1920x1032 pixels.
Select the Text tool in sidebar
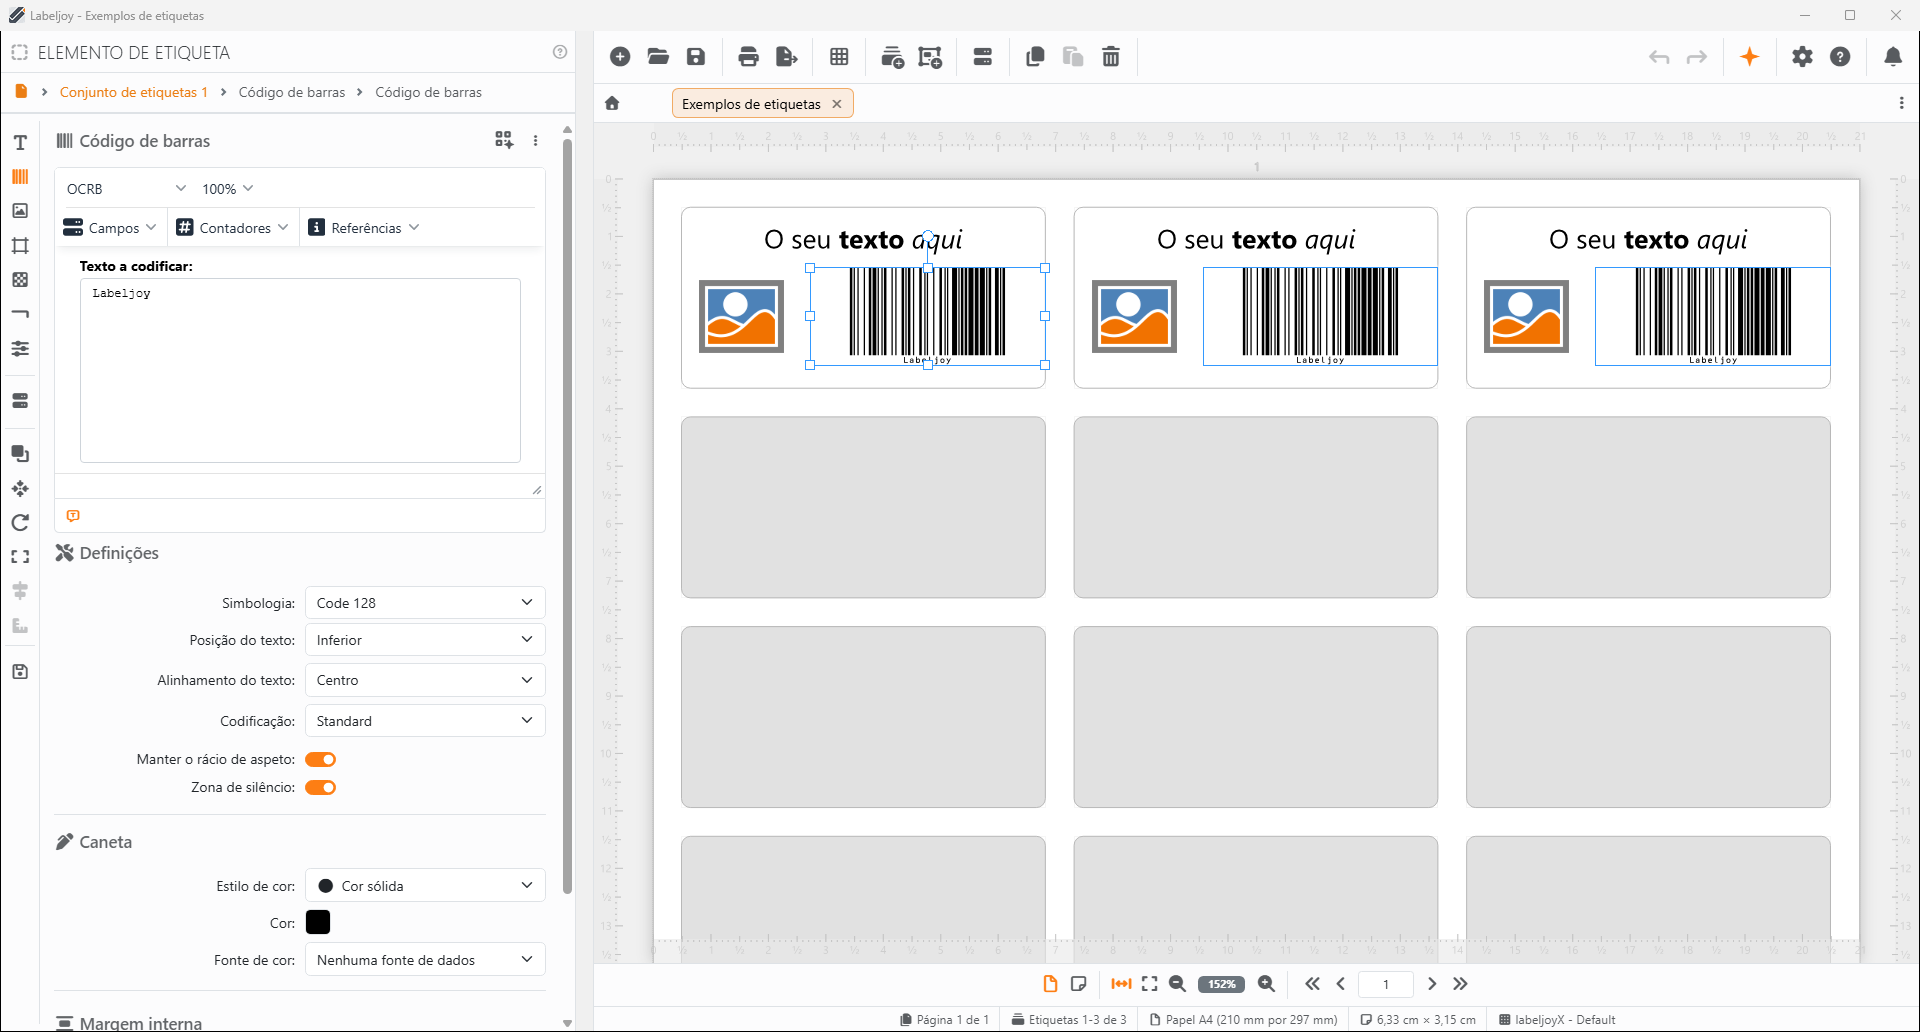20,143
